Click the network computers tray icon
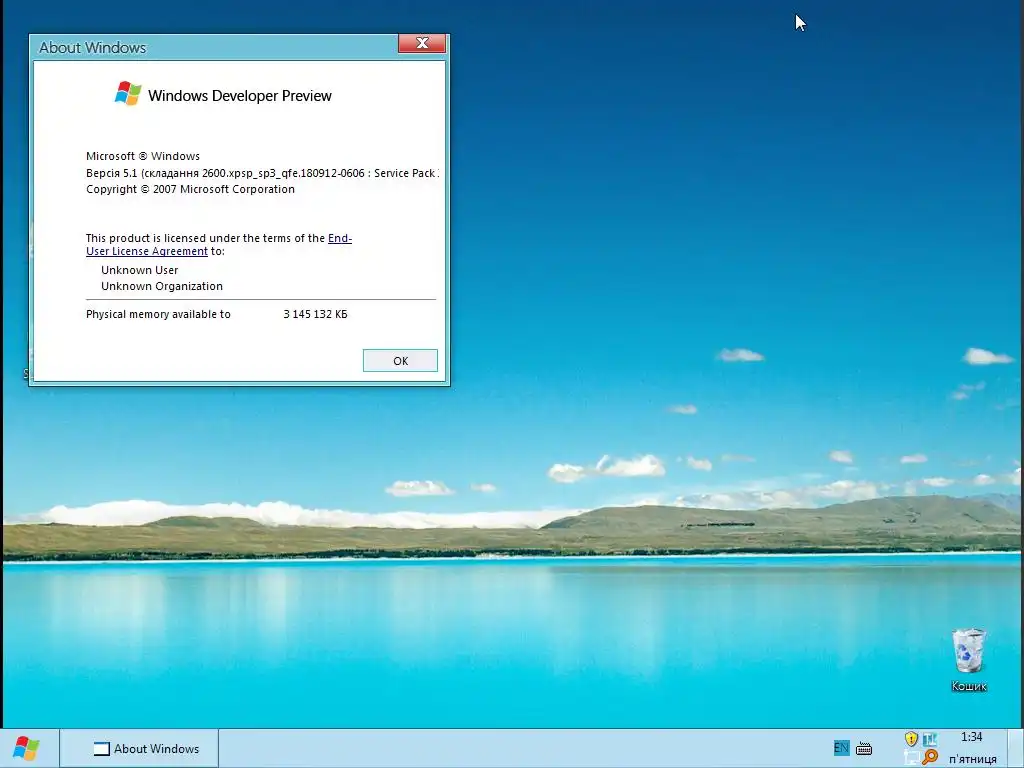This screenshot has height=768, width=1024. click(912, 758)
